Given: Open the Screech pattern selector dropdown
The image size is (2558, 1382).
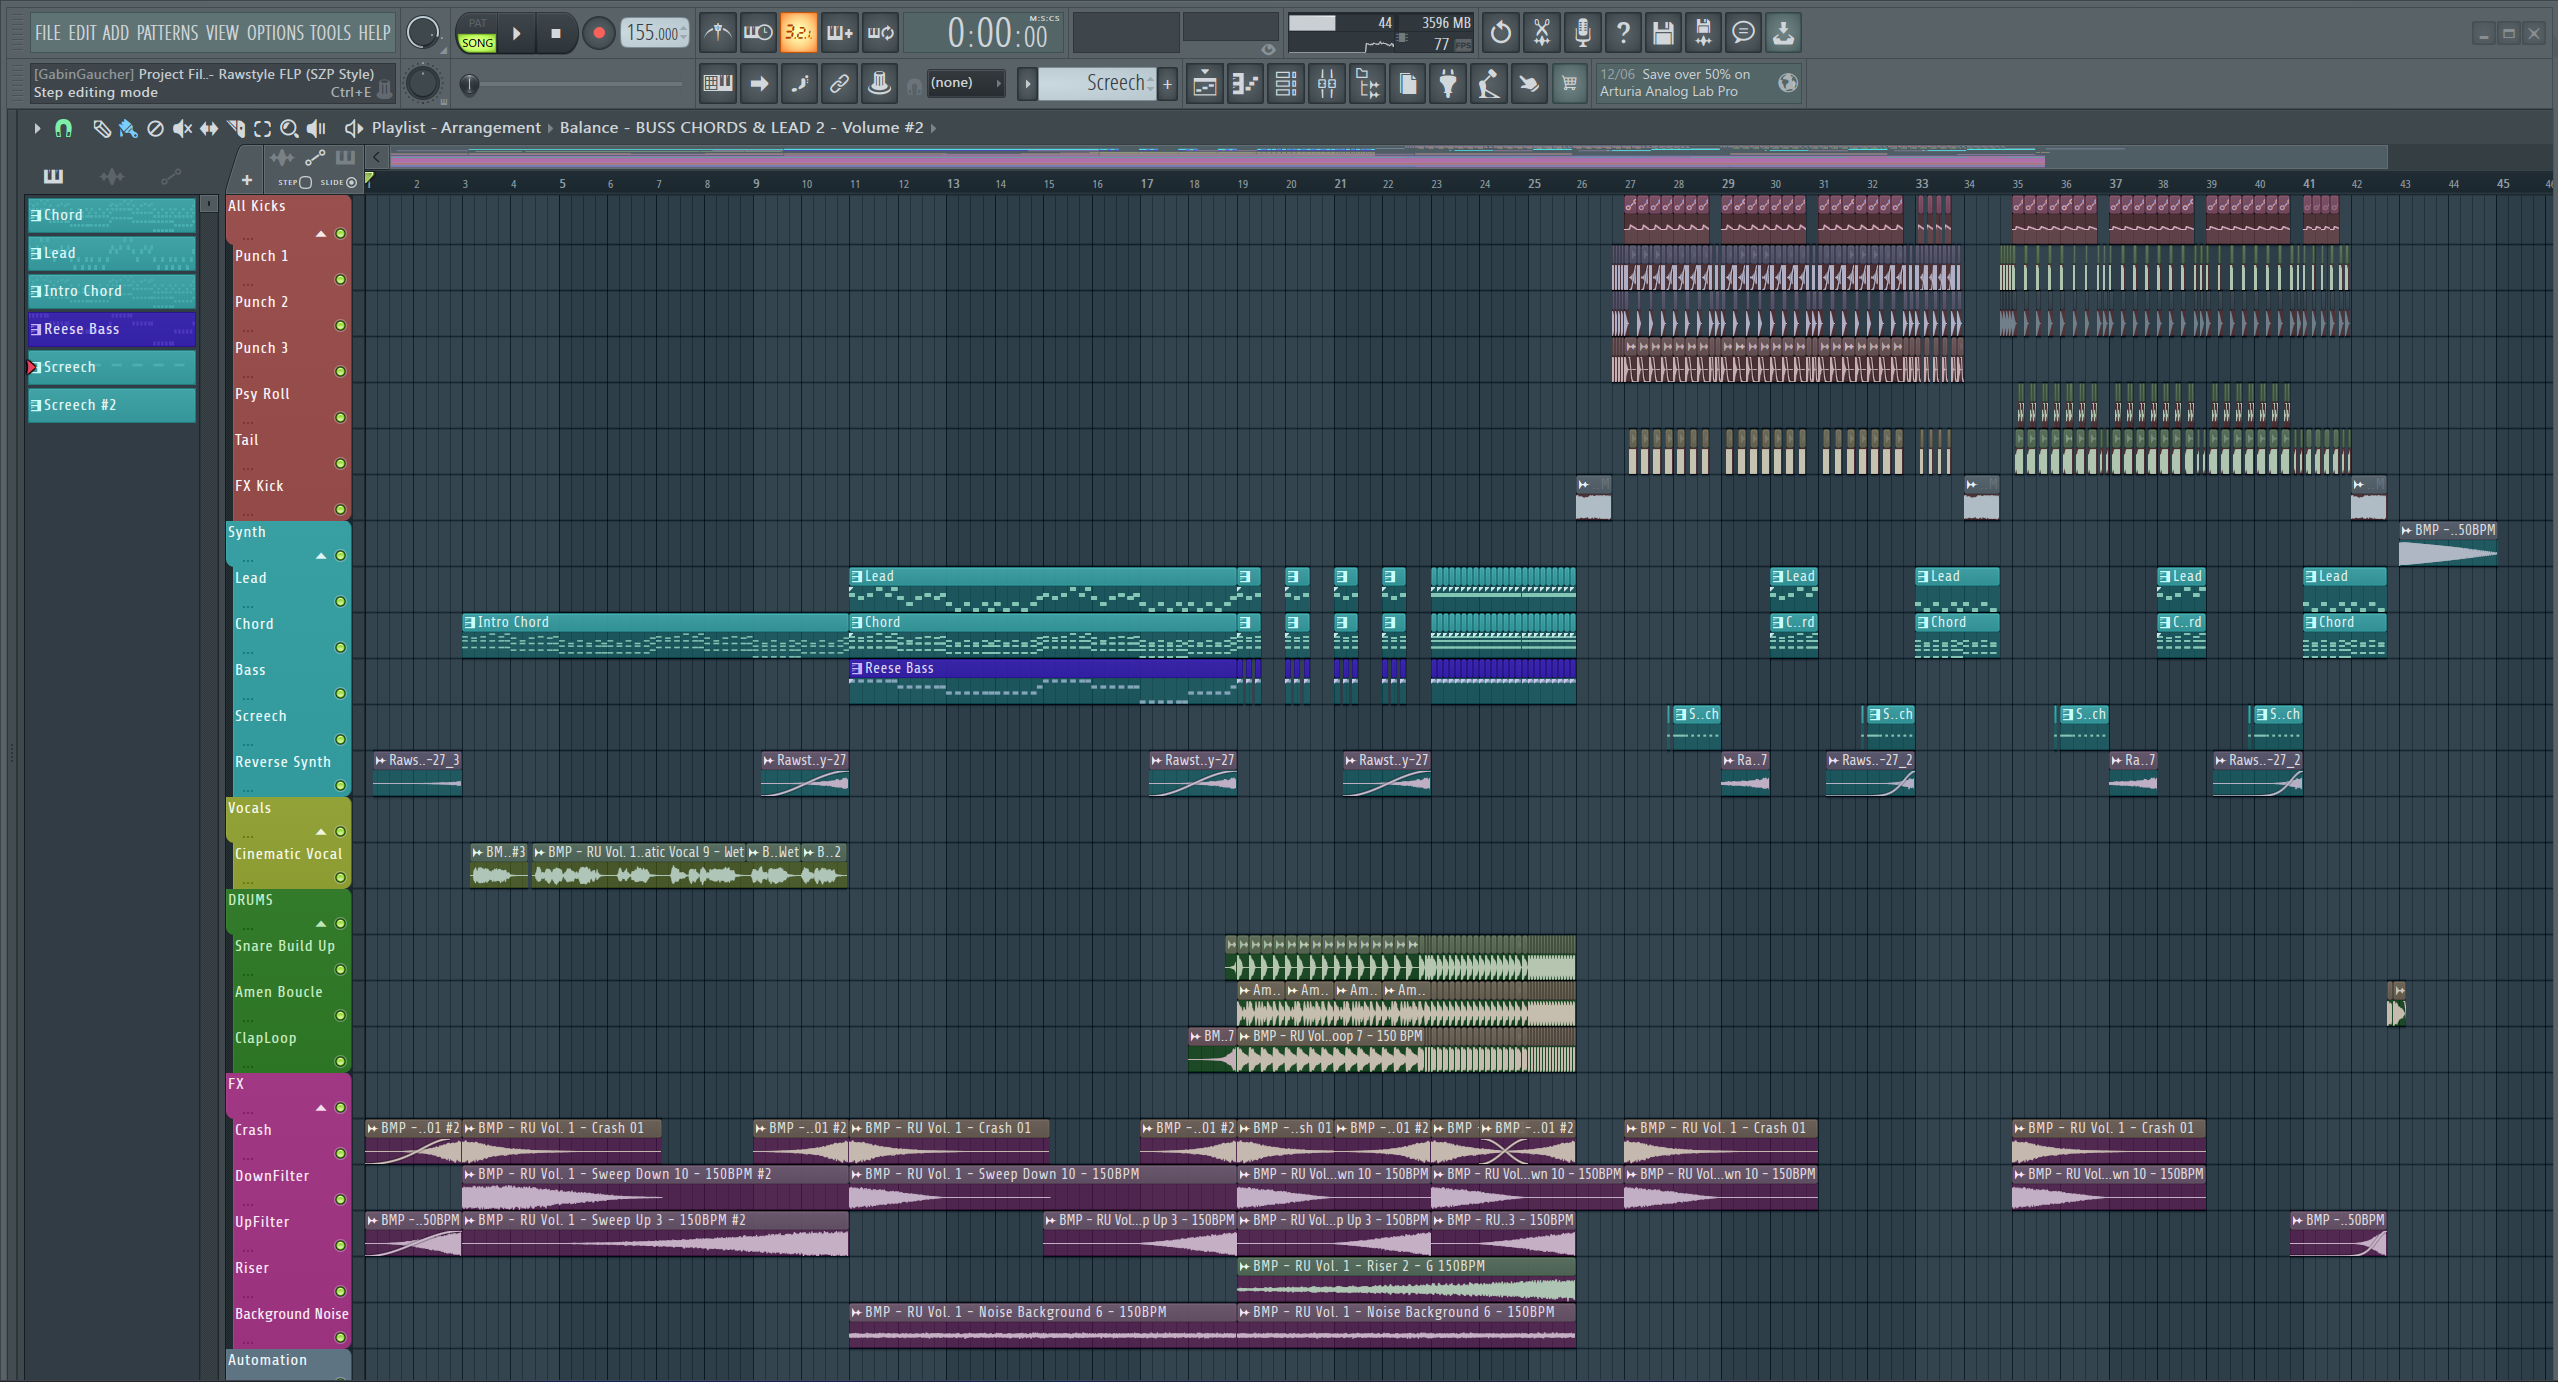Looking at the screenshot, I should (1097, 84).
